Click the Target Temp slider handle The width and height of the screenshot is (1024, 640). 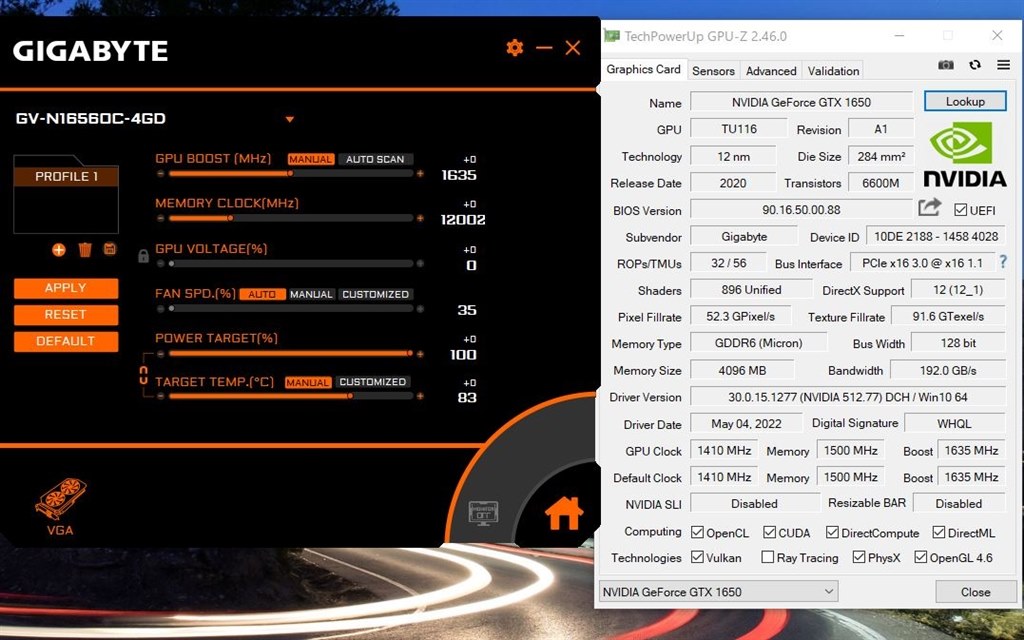point(350,396)
